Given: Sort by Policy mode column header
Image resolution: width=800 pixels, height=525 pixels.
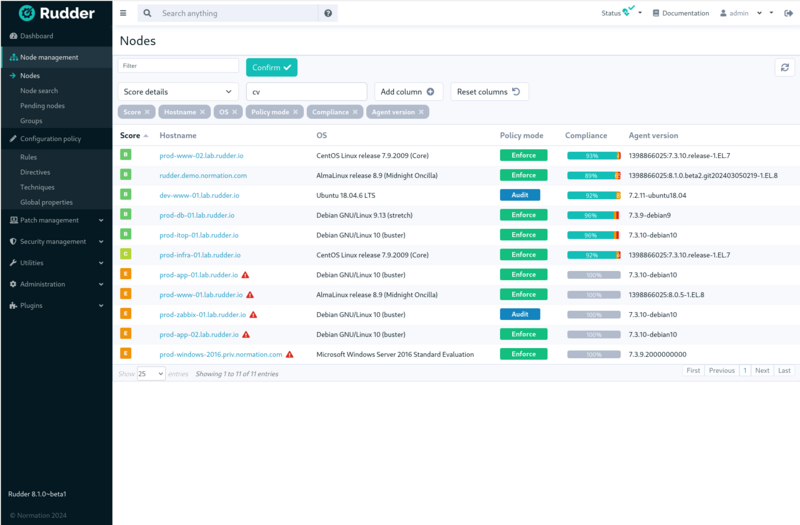Looking at the screenshot, I should [521, 136].
